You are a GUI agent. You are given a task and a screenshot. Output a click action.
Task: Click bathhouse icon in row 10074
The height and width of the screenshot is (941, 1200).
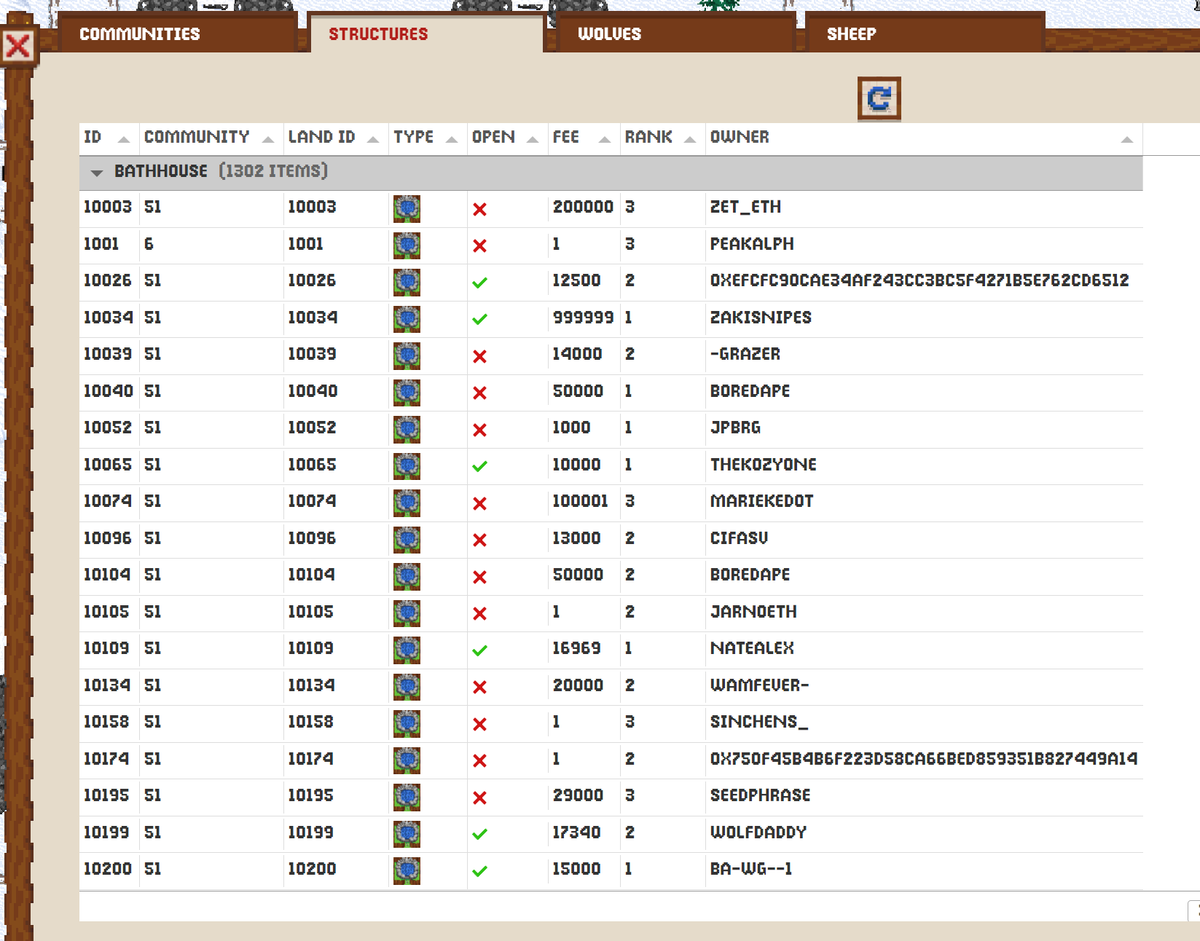pyautogui.click(x=406, y=503)
